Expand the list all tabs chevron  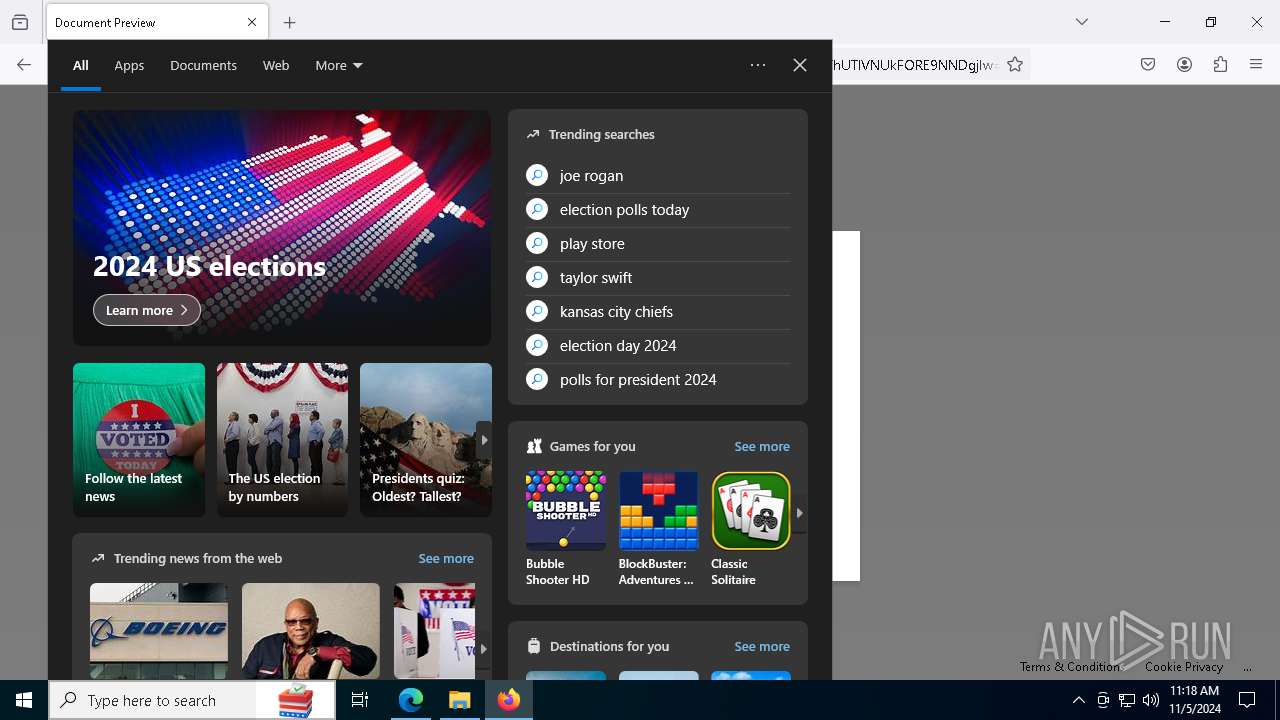[1082, 22]
